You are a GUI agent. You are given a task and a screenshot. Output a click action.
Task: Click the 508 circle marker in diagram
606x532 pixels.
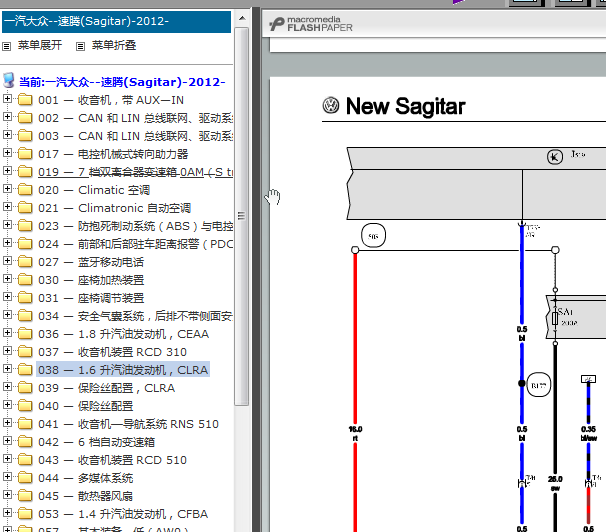pos(373,235)
